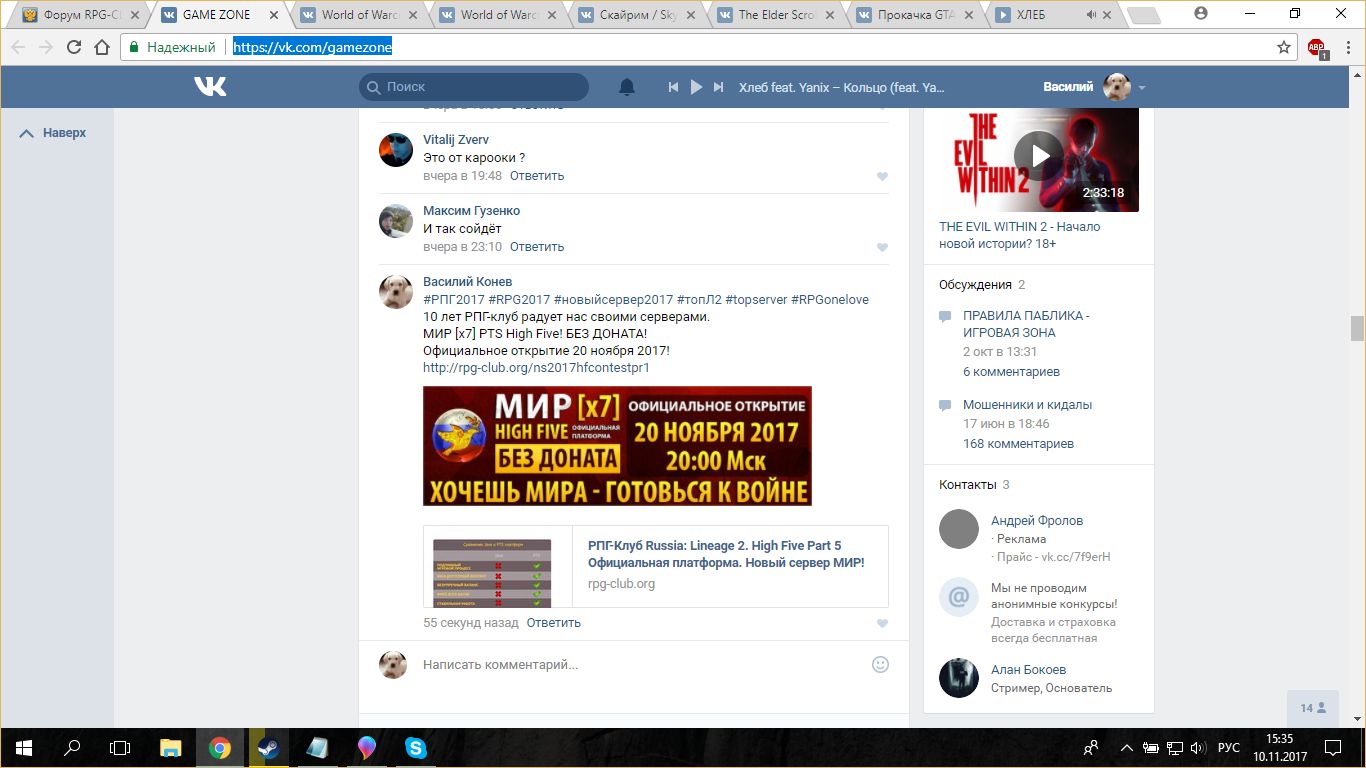Switch to Прокачка GTA tab
This screenshot has width=1366, height=768.
pyautogui.click(x=915, y=15)
